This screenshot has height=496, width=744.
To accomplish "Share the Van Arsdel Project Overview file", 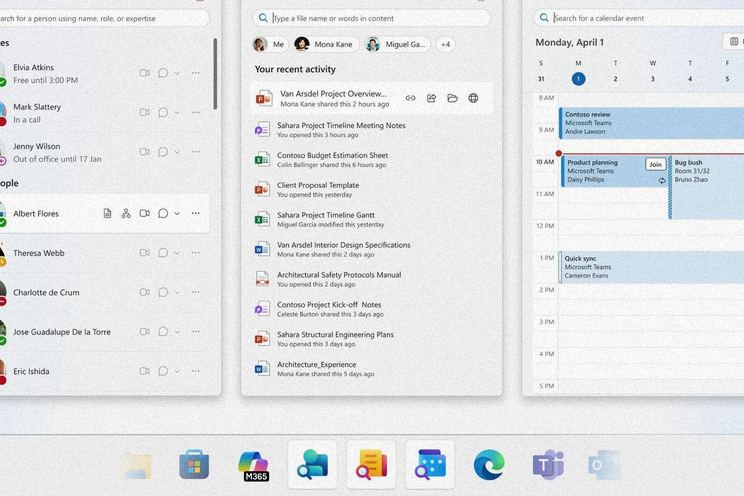I will coord(431,98).
